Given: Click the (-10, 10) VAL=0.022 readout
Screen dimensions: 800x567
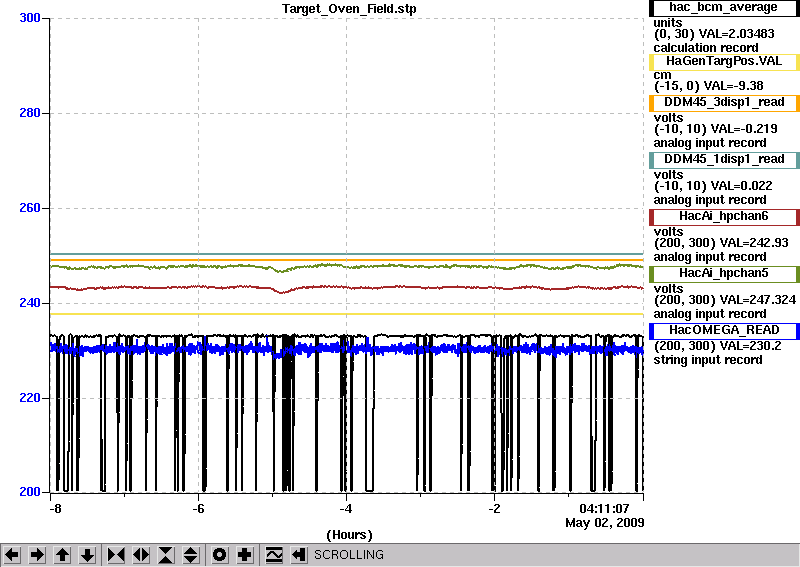Looking at the screenshot, I should (x=713, y=186).
